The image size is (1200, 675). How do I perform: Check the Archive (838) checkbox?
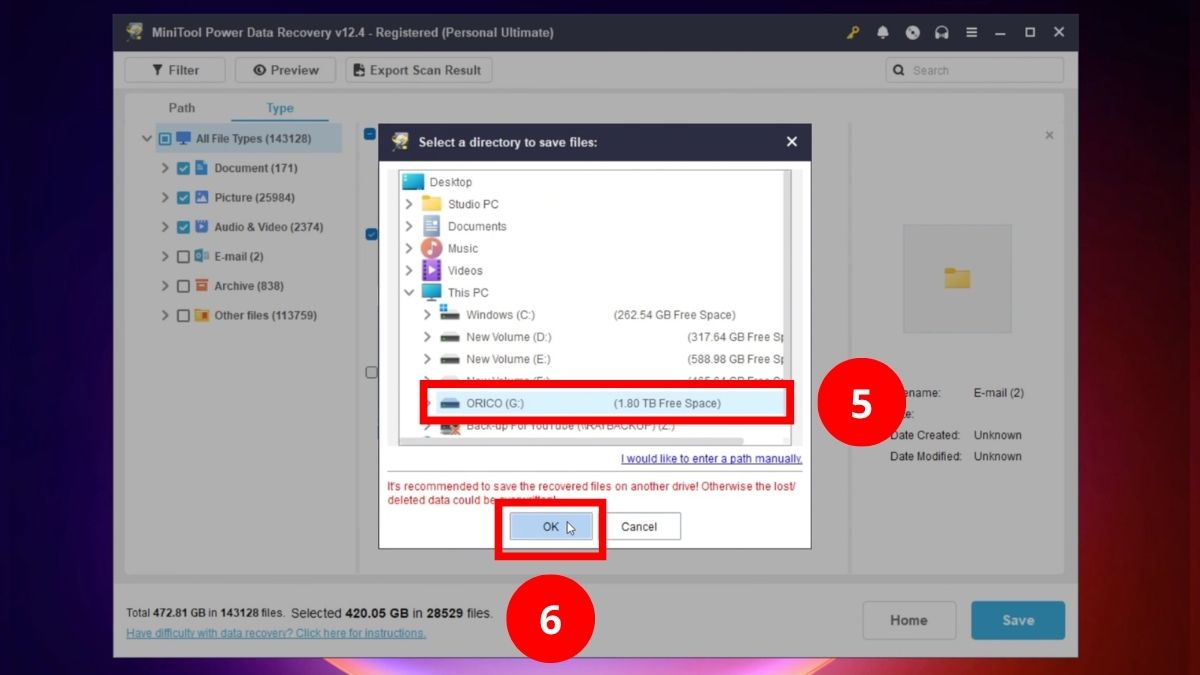[183, 286]
